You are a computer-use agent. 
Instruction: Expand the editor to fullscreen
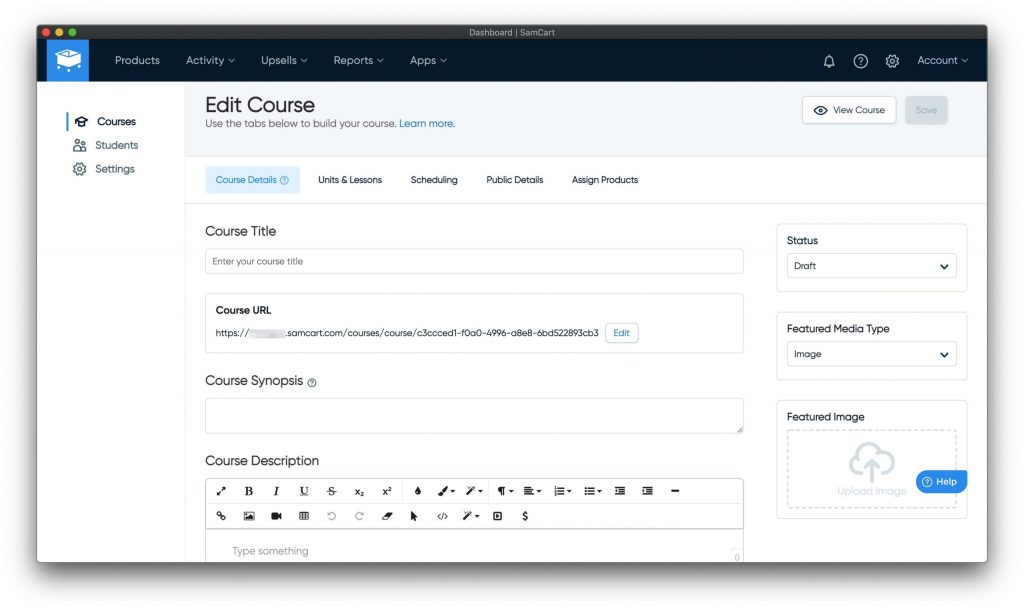pyautogui.click(x=221, y=491)
